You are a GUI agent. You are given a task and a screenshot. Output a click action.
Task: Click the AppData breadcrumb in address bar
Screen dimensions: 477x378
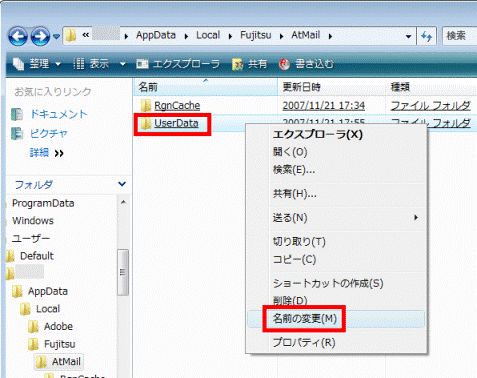(x=156, y=35)
